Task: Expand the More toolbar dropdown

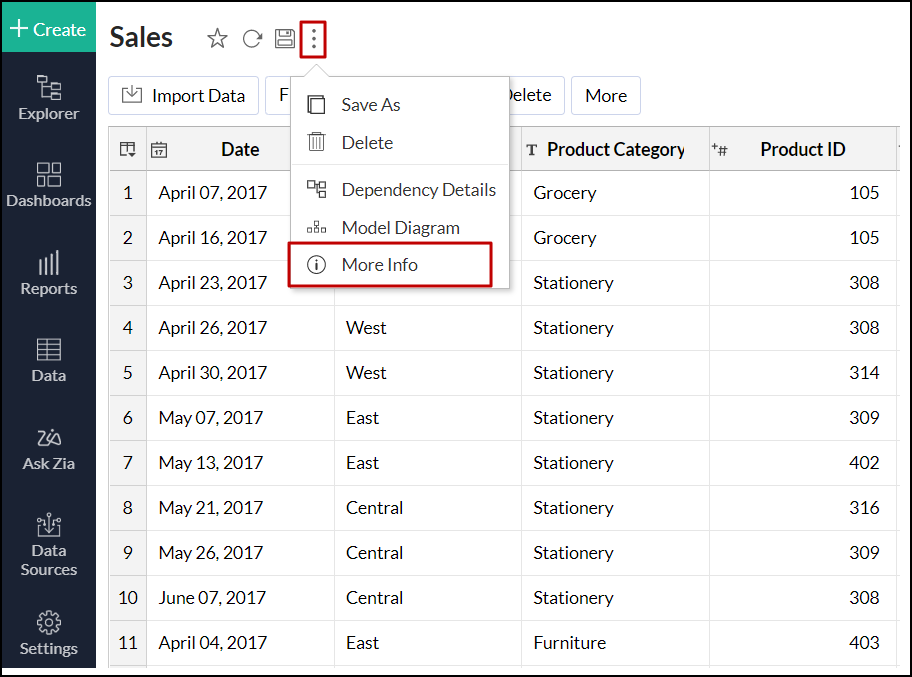Action: coord(606,96)
